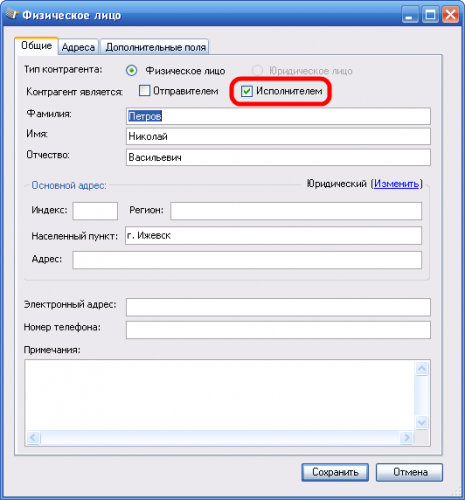The image size is (465, 500).
Task: Save the contact with Сохранить
Action: pyautogui.click(x=335, y=472)
